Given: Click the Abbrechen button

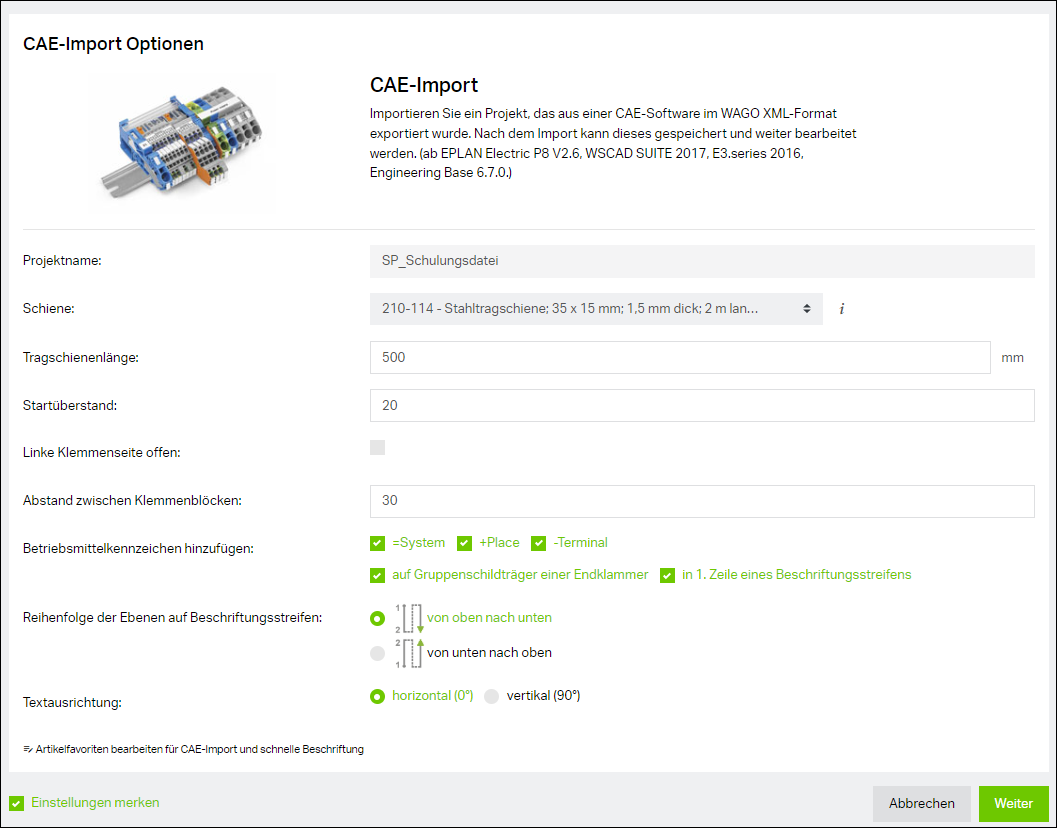Looking at the screenshot, I should coord(921,803).
